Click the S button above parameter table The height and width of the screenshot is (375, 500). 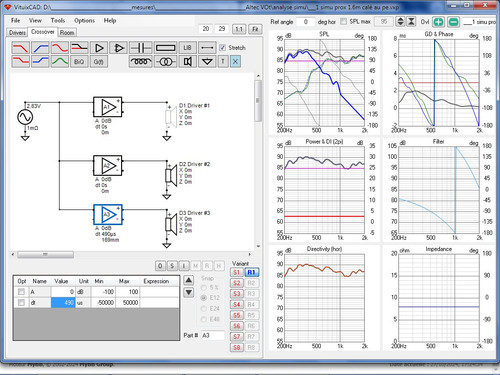click(x=172, y=266)
